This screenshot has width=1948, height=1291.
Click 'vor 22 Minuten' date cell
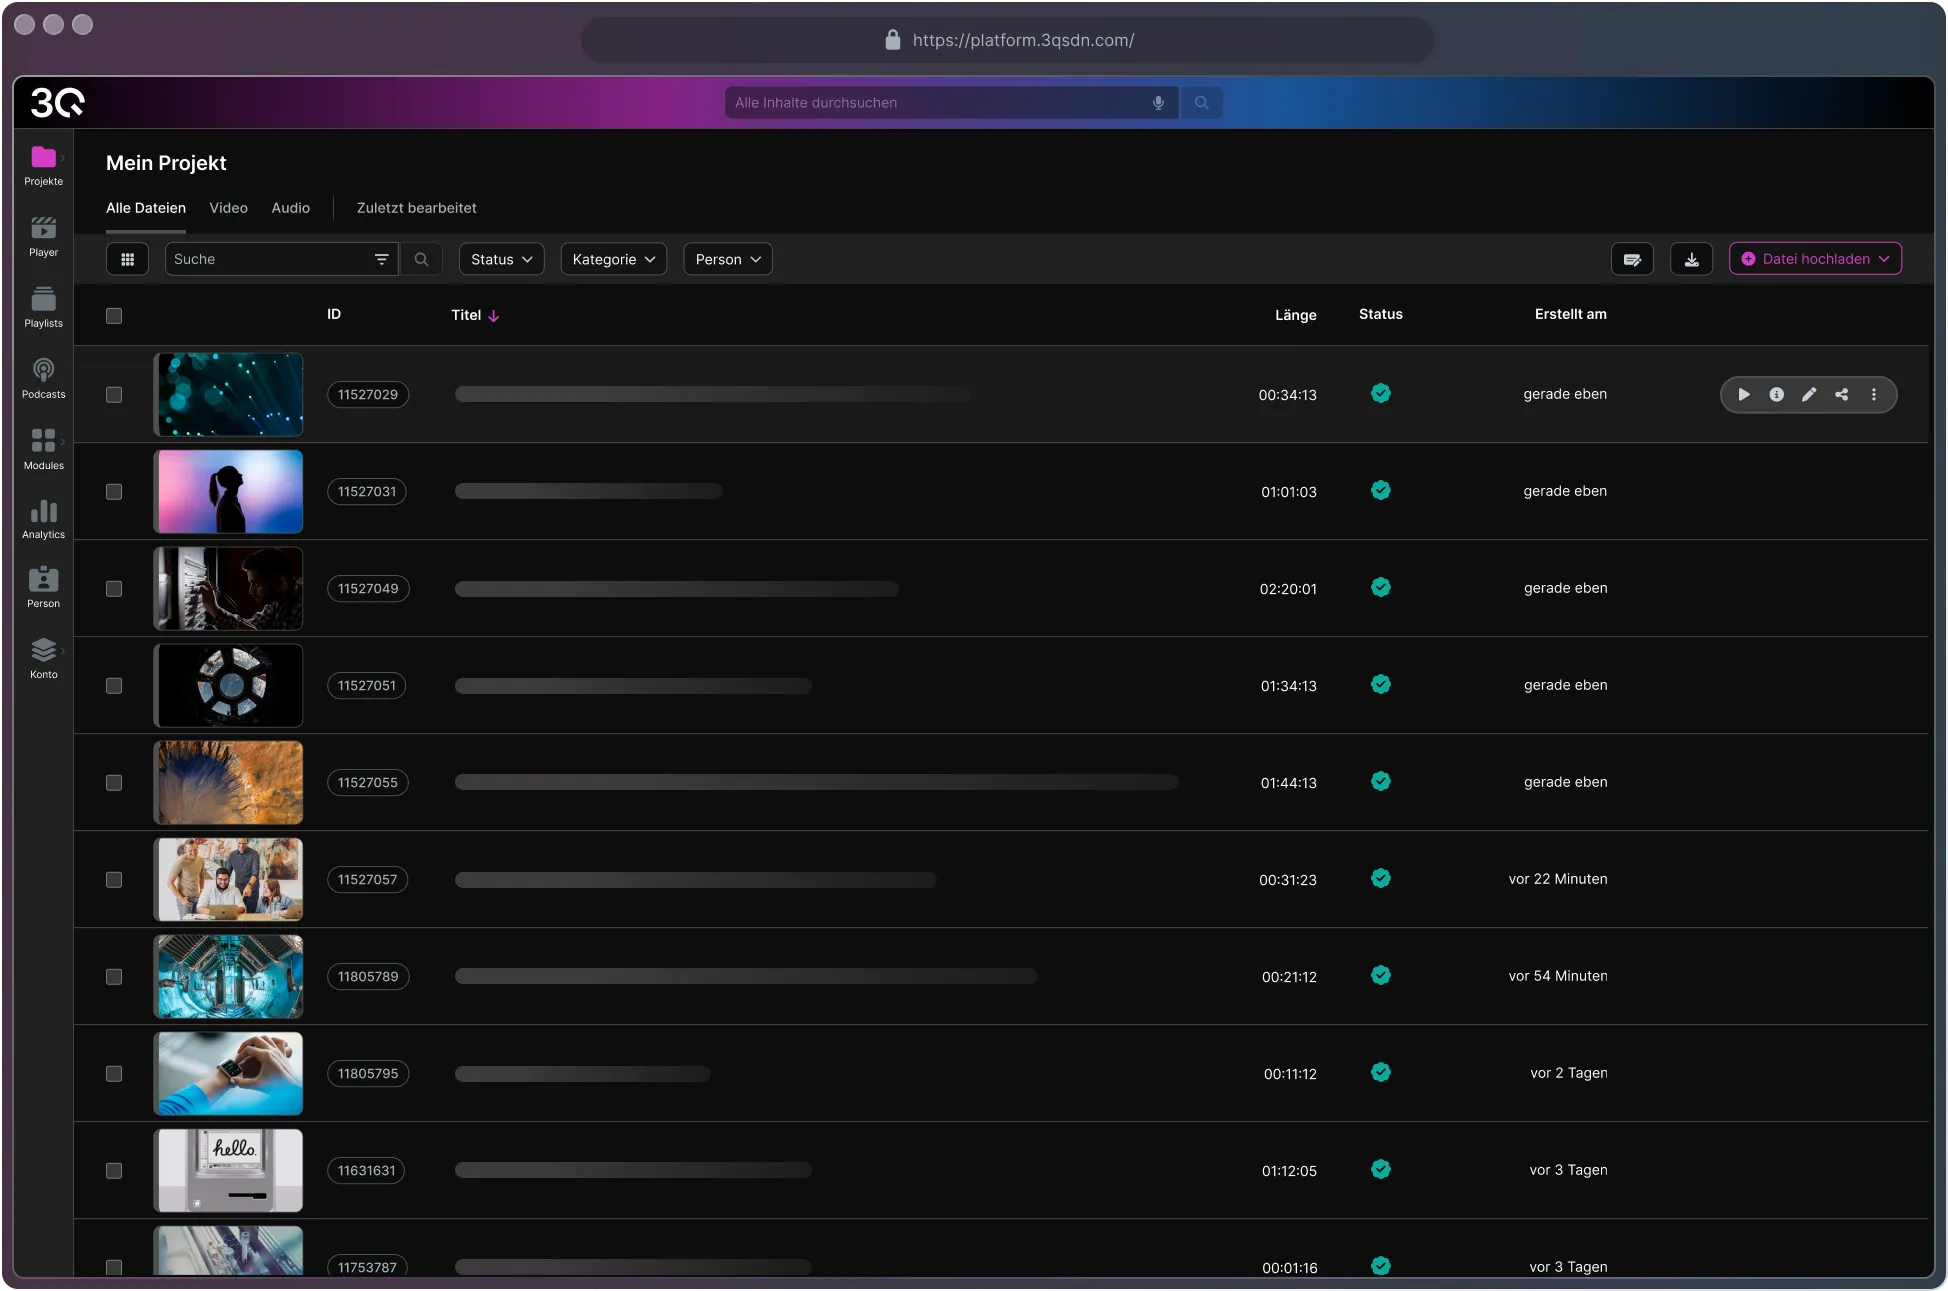1558,879
